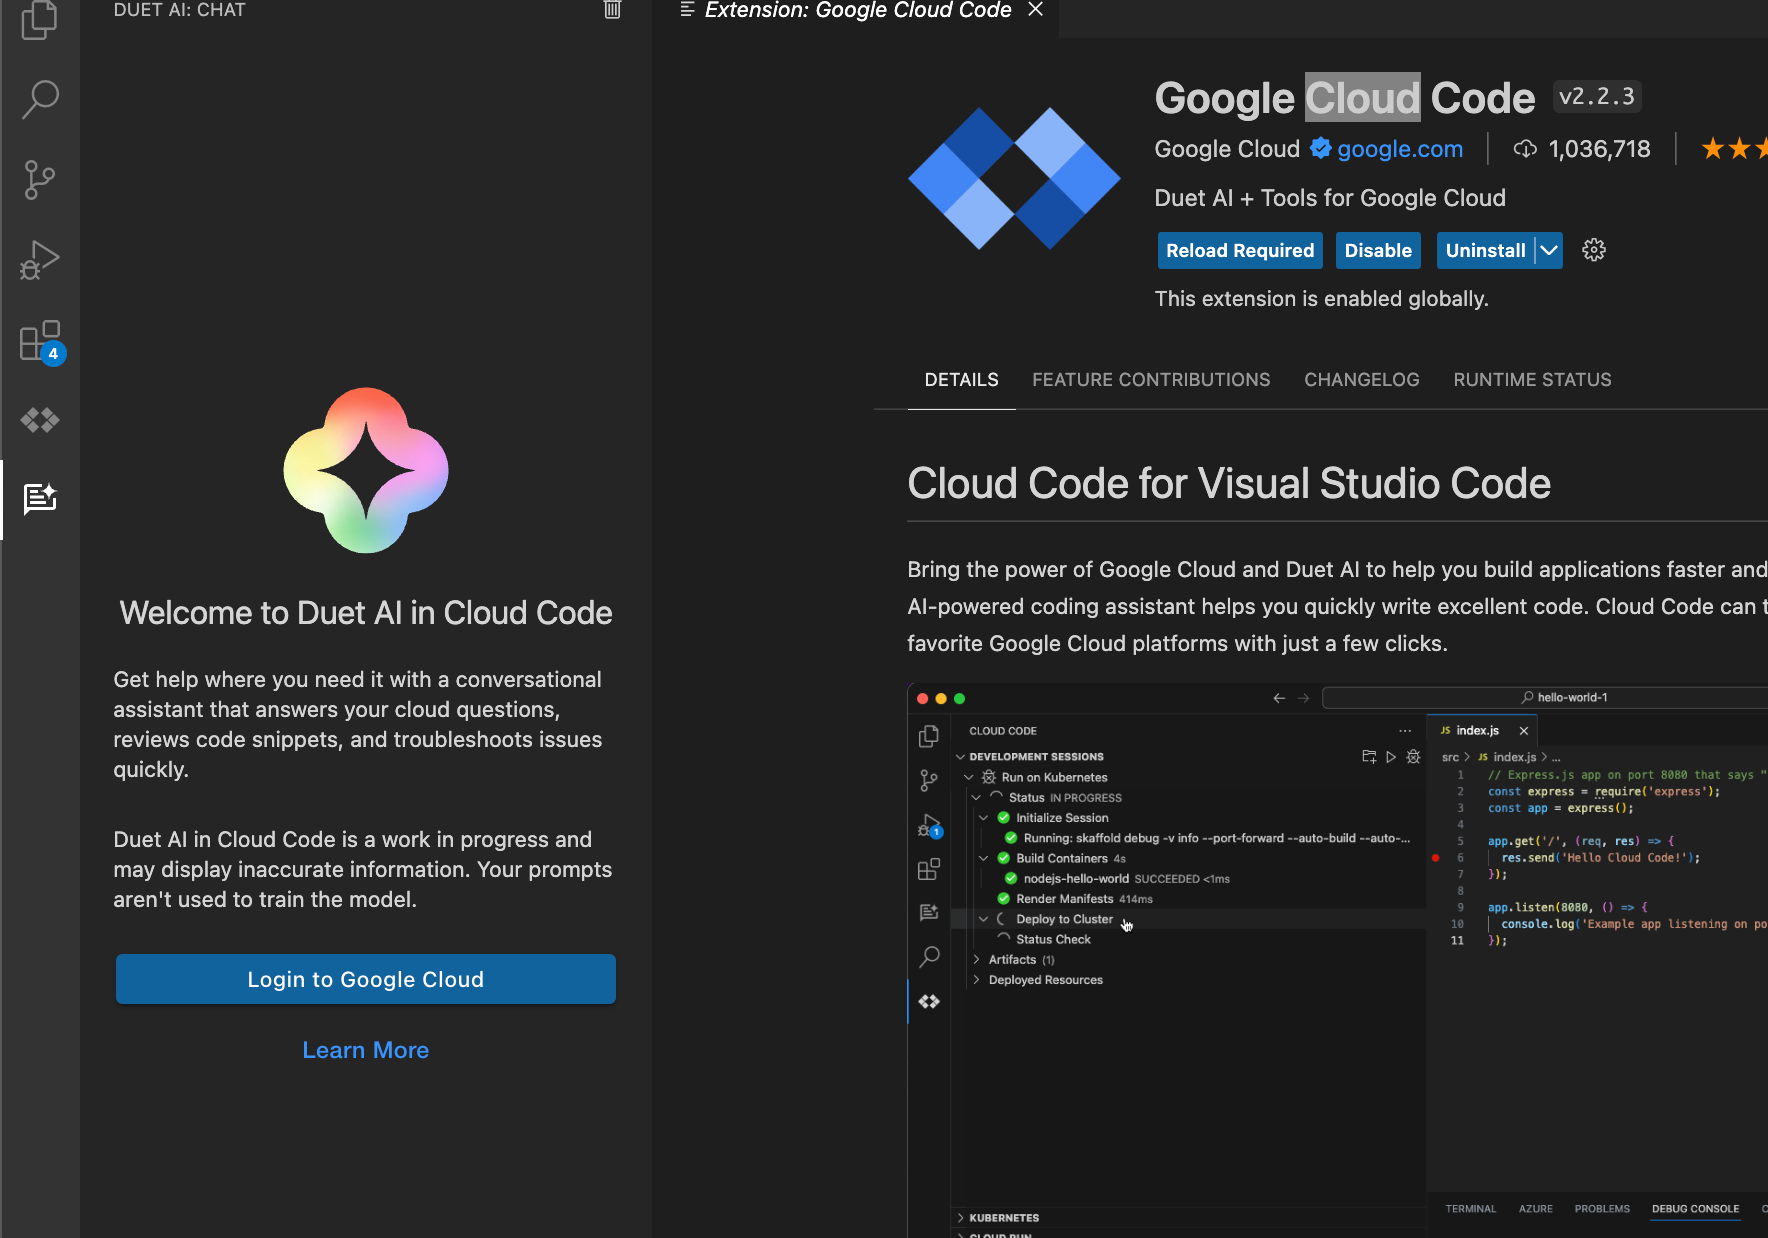Open the Cloud Code view icon

(40, 420)
